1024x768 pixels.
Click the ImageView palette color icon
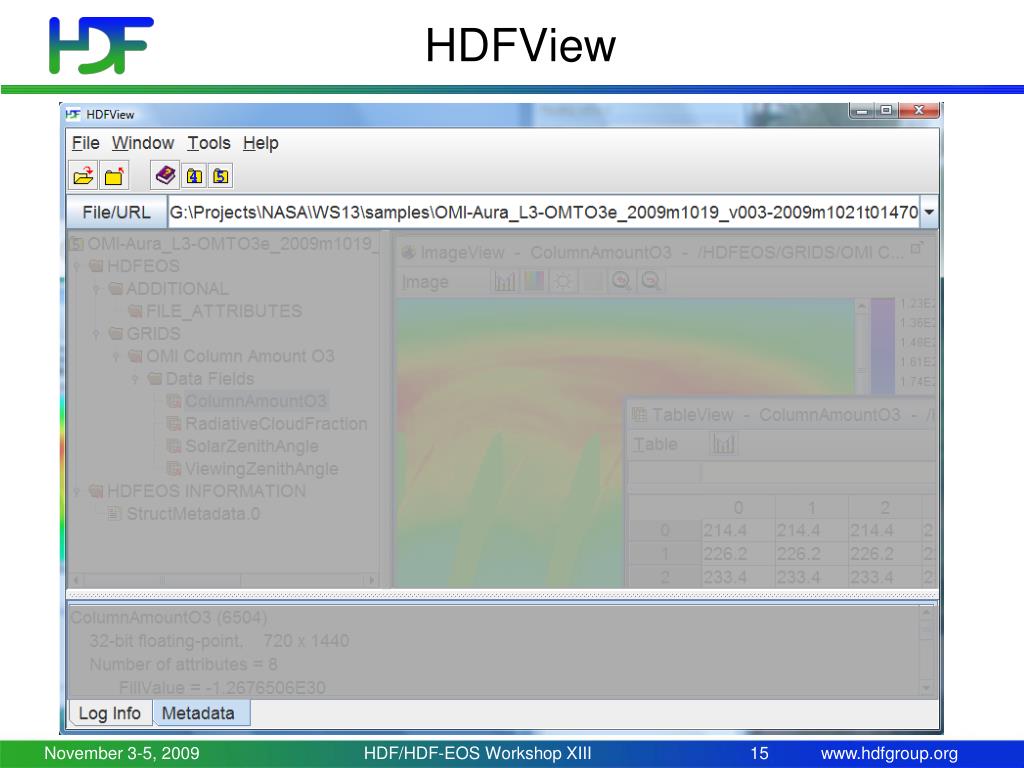coord(534,281)
